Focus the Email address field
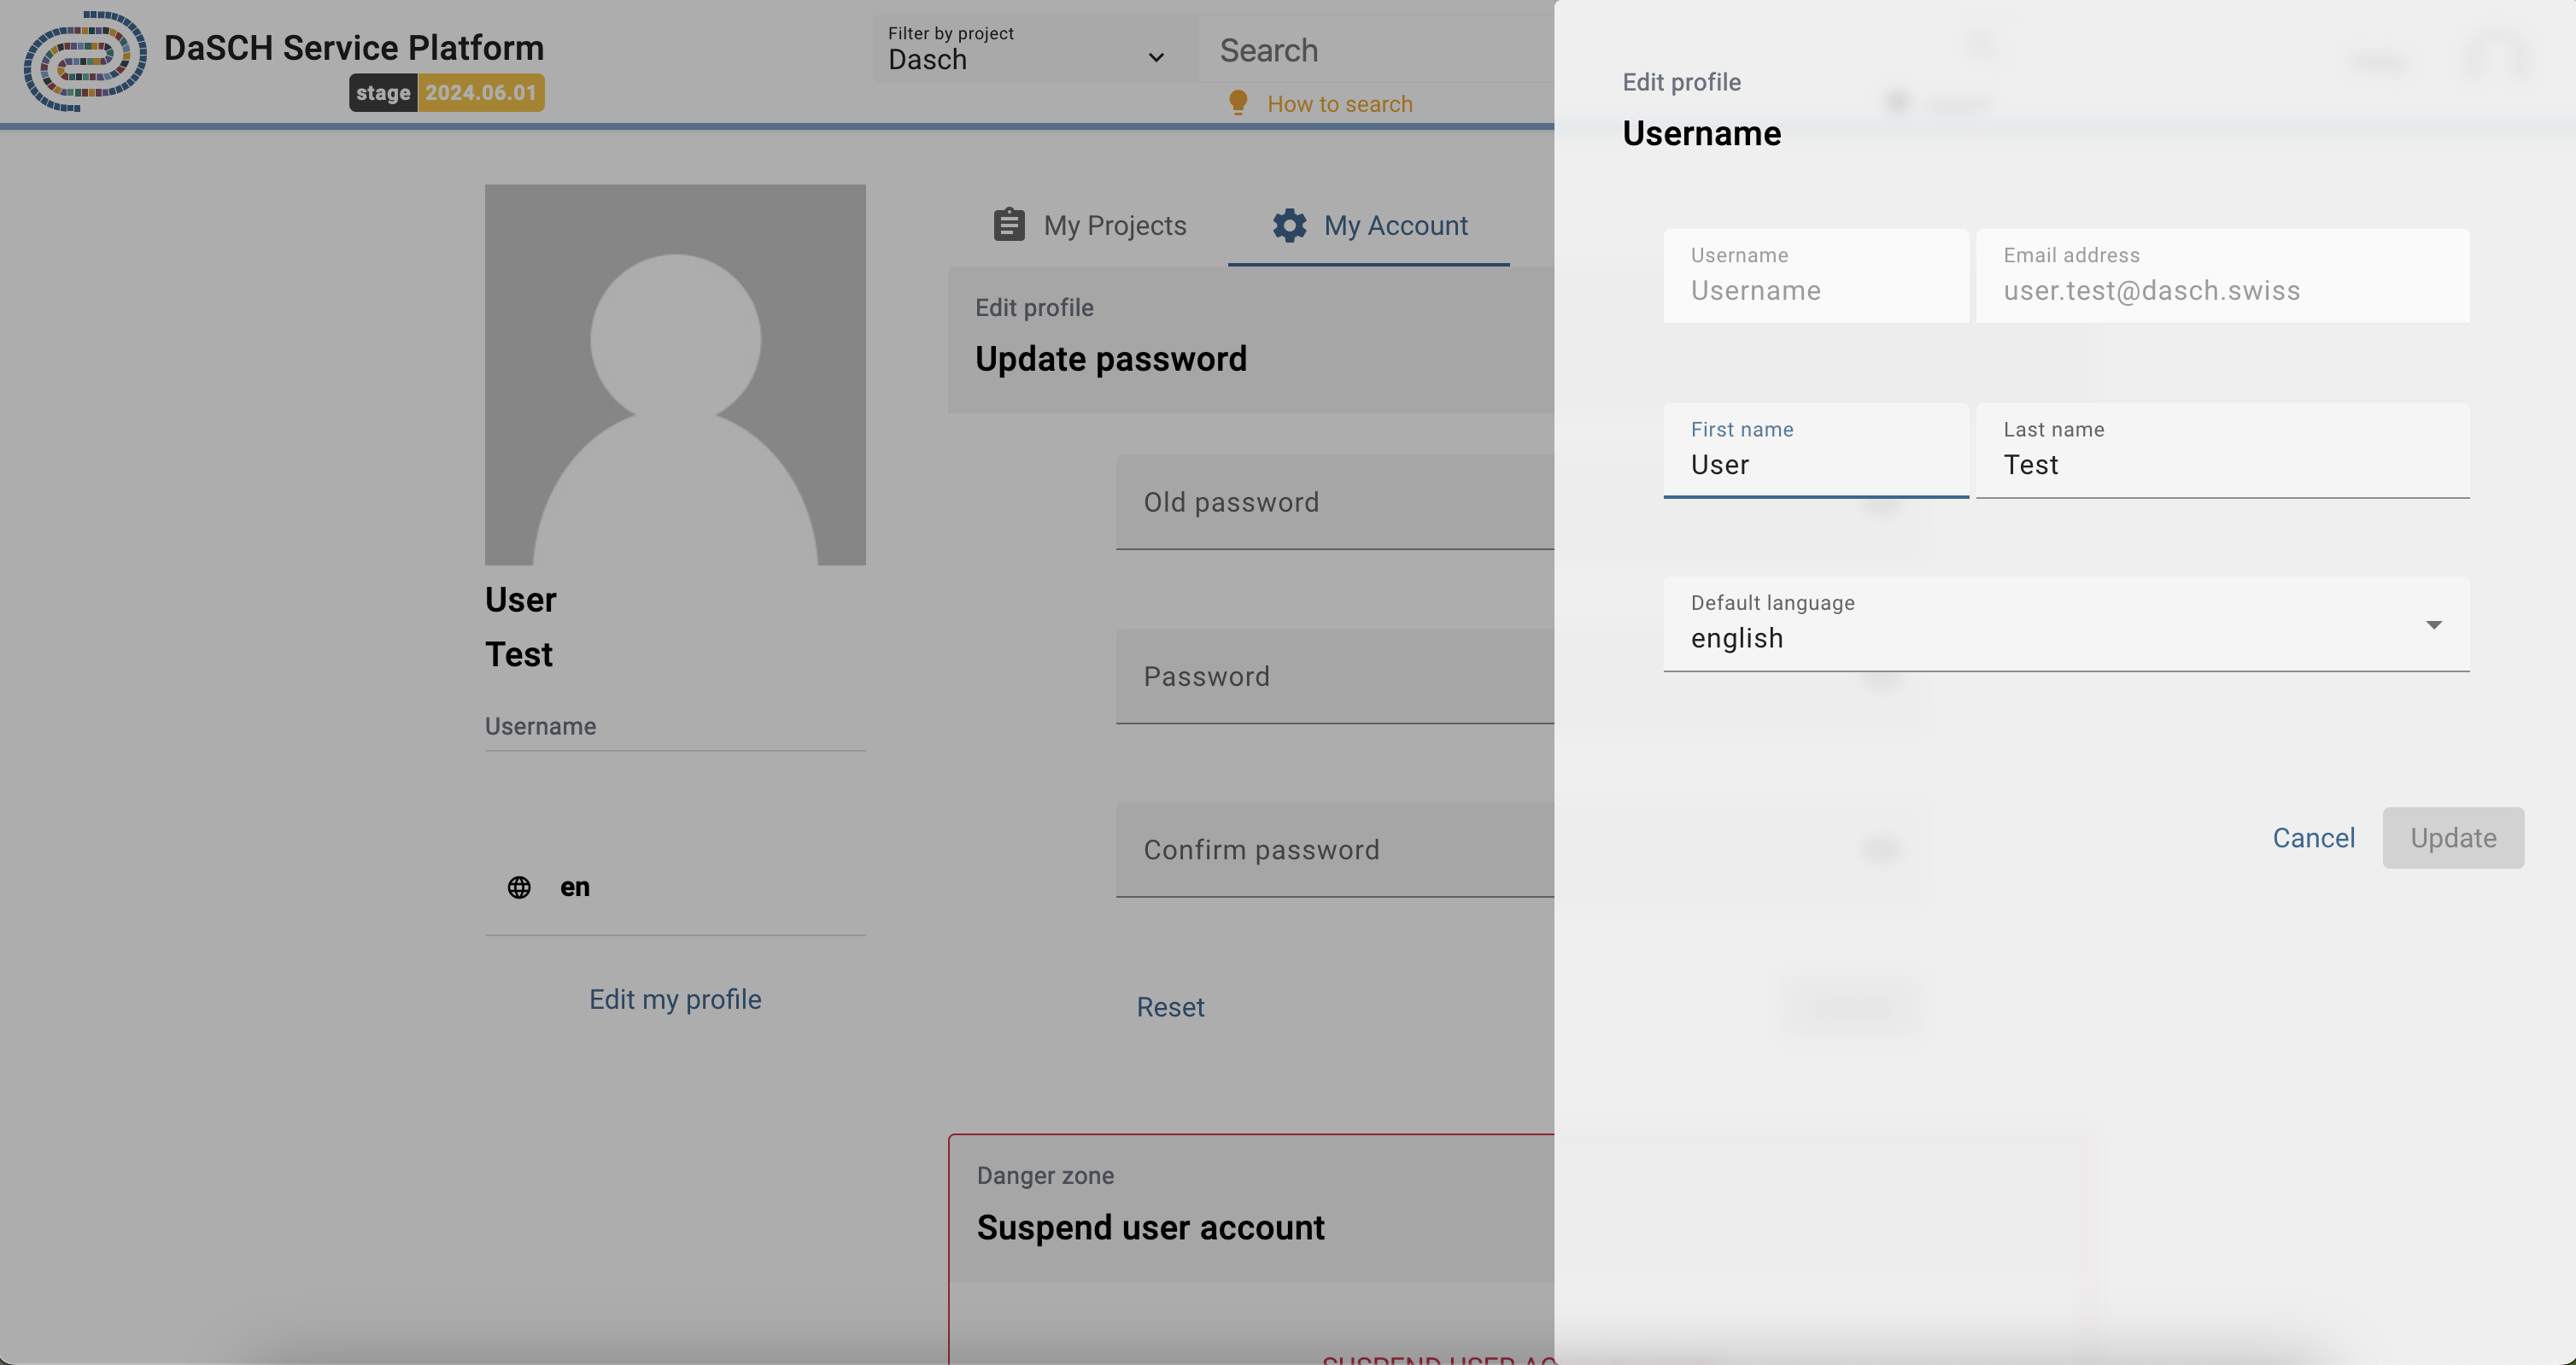This screenshot has height=1365, width=2576. point(2222,290)
